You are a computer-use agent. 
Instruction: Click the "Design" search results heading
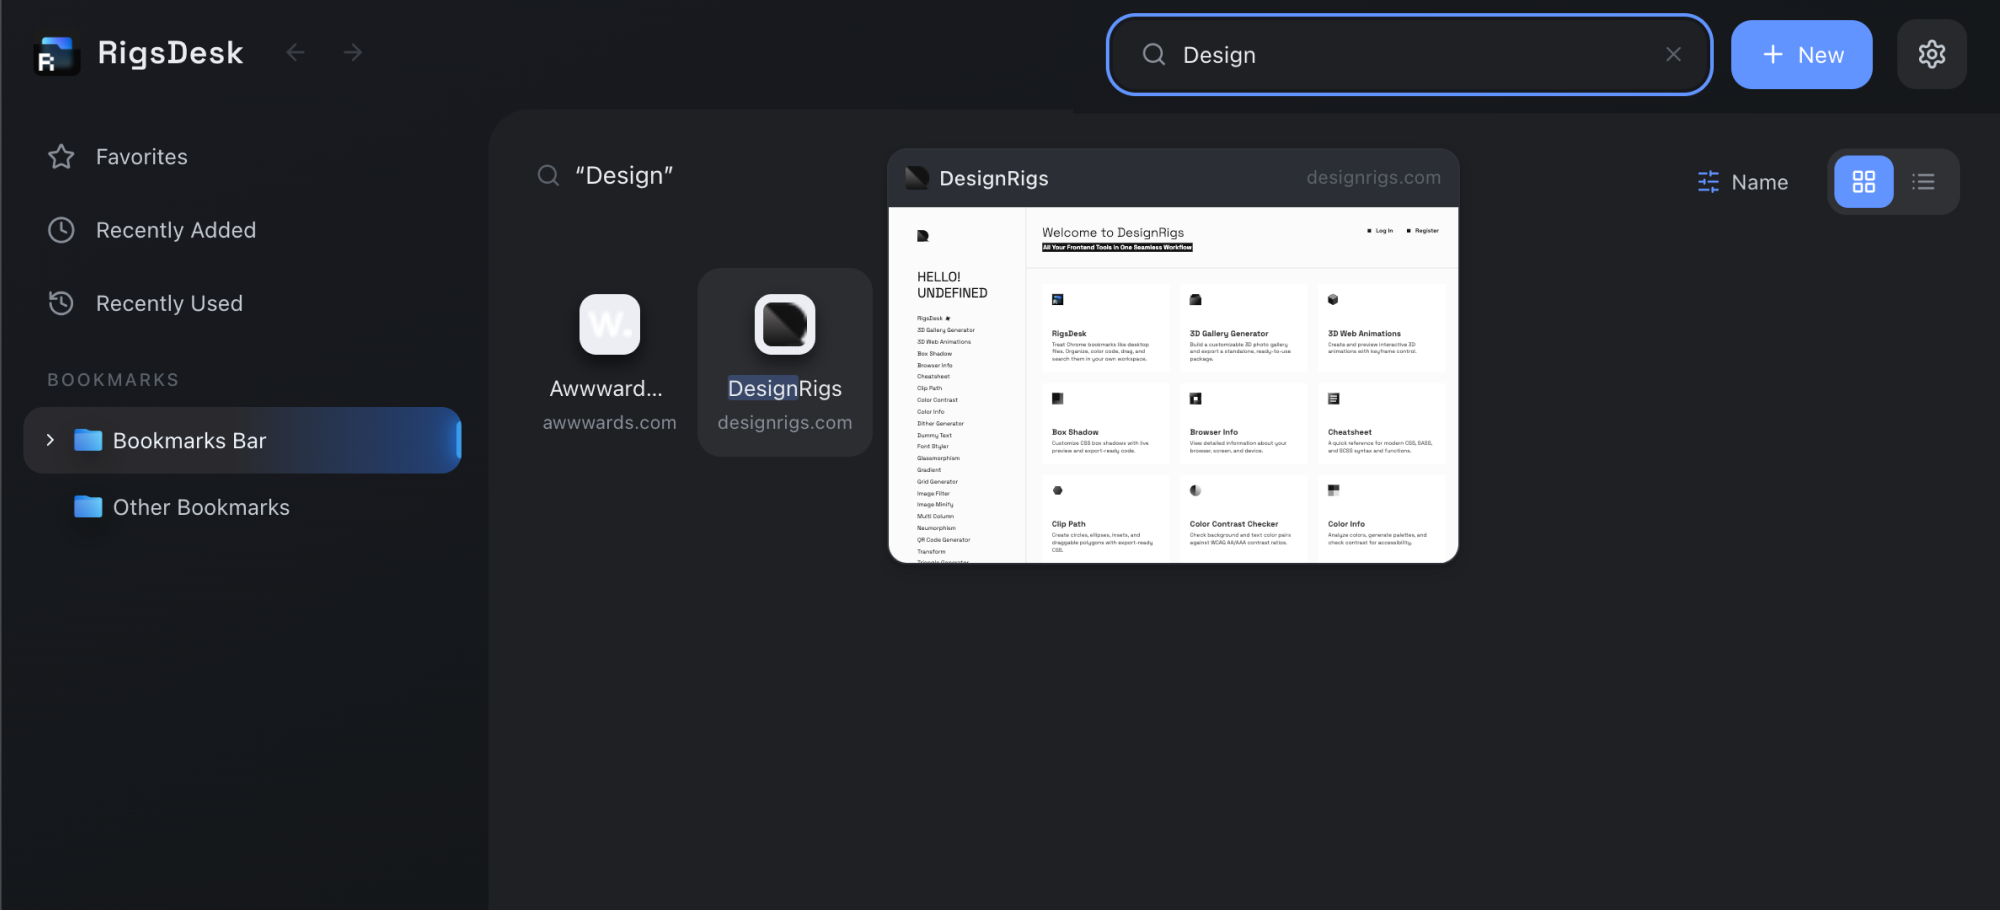pos(624,176)
